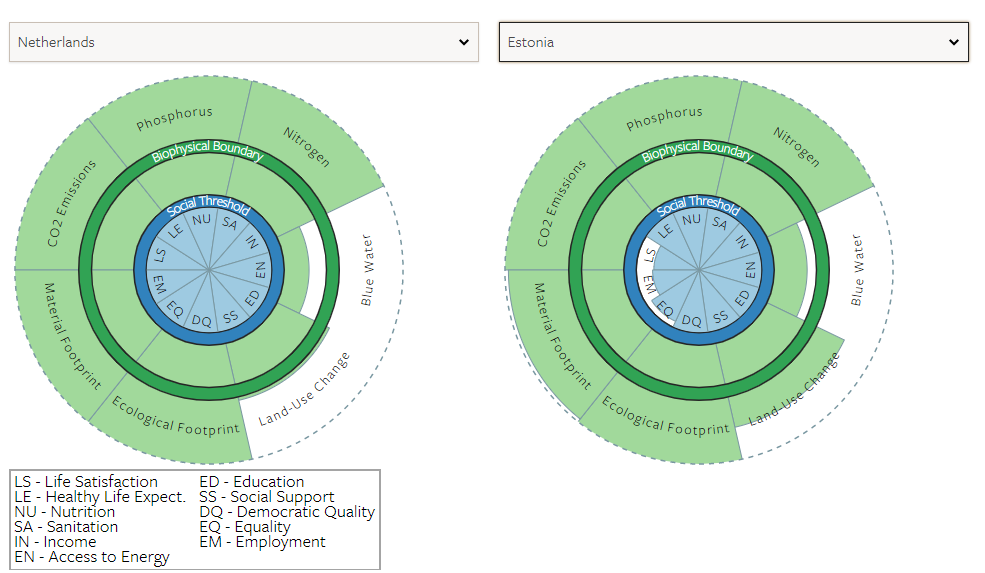Select SS wedge in Netherlands chart
Screen dimensions: 985x573
tap(231, 316)
